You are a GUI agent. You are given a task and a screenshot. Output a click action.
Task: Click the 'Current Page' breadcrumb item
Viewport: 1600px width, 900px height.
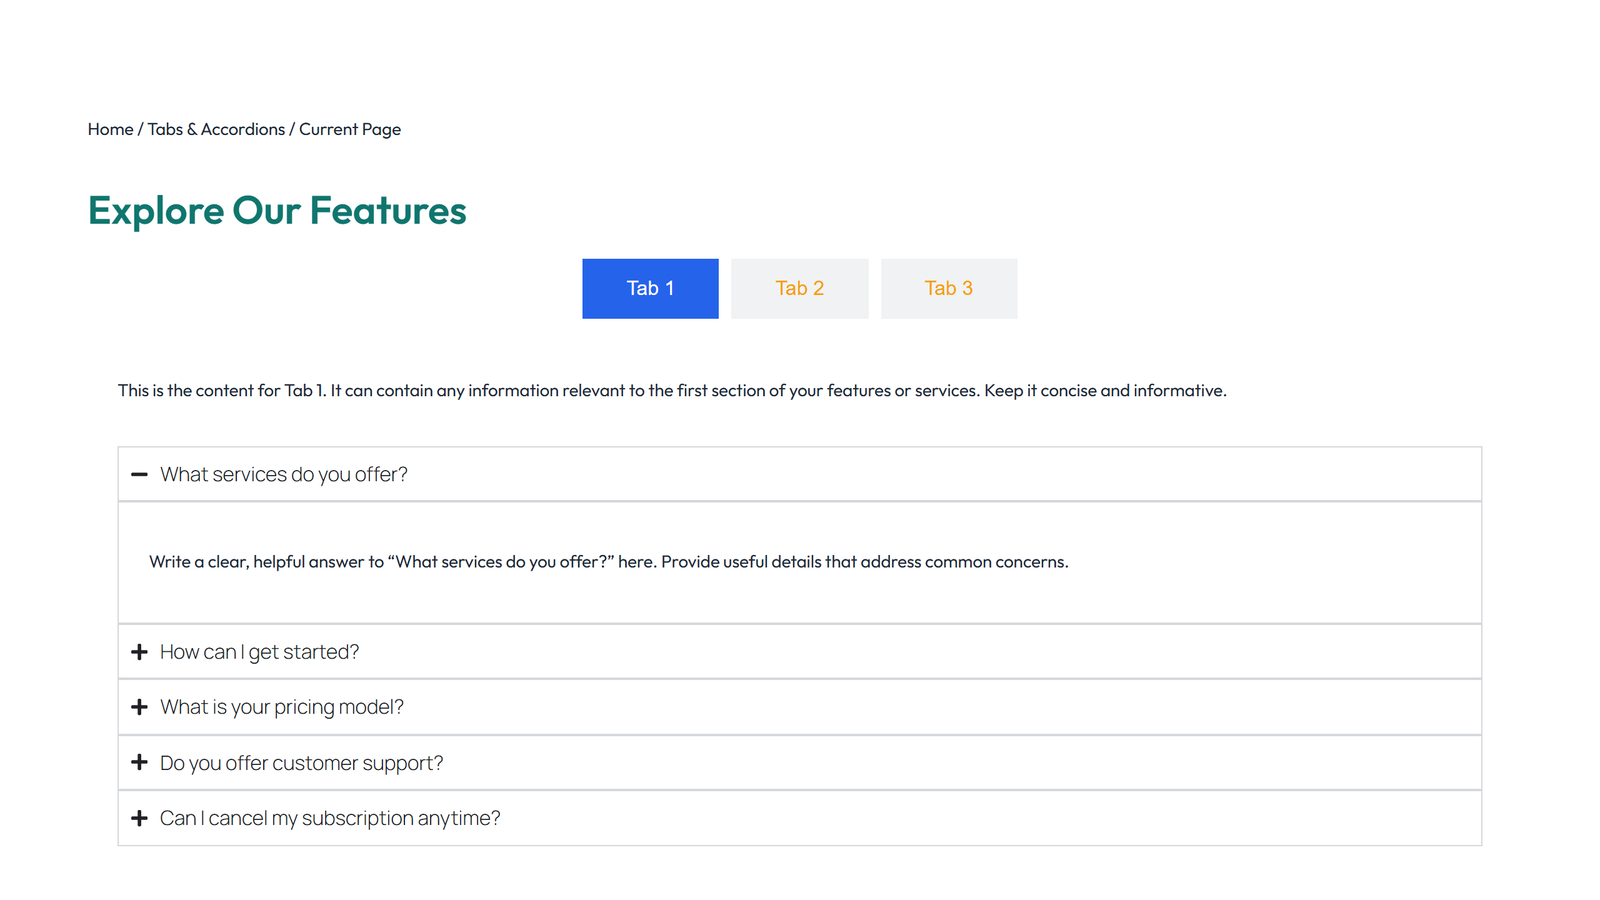350,129
